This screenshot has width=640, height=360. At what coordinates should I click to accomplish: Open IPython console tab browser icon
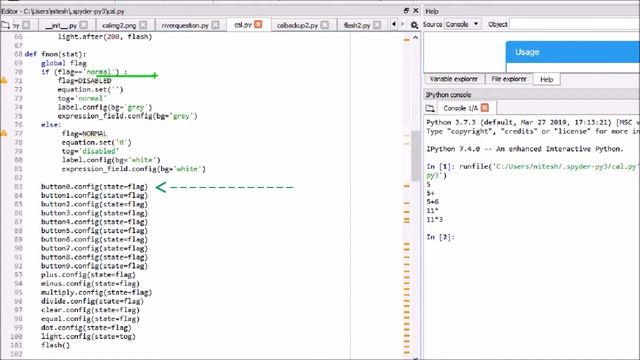[x=430, y=108]
